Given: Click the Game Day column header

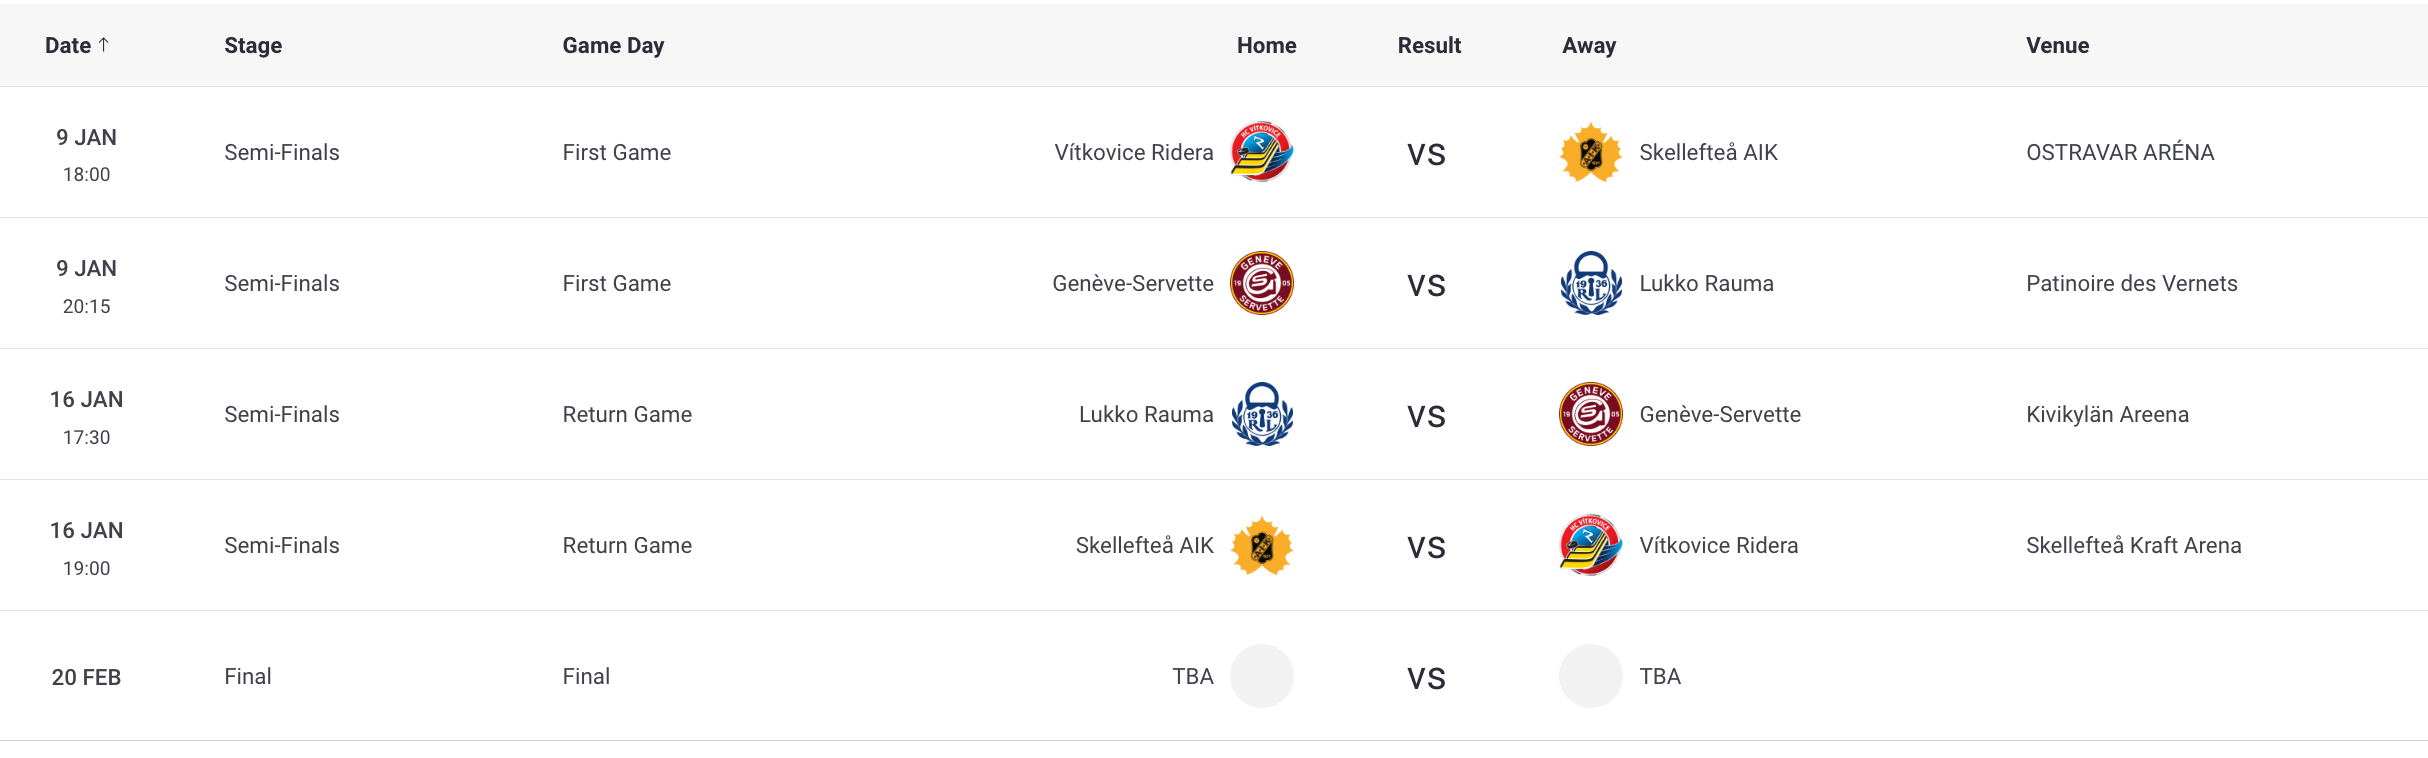Looking at the screenshot, I should point(613,45).
